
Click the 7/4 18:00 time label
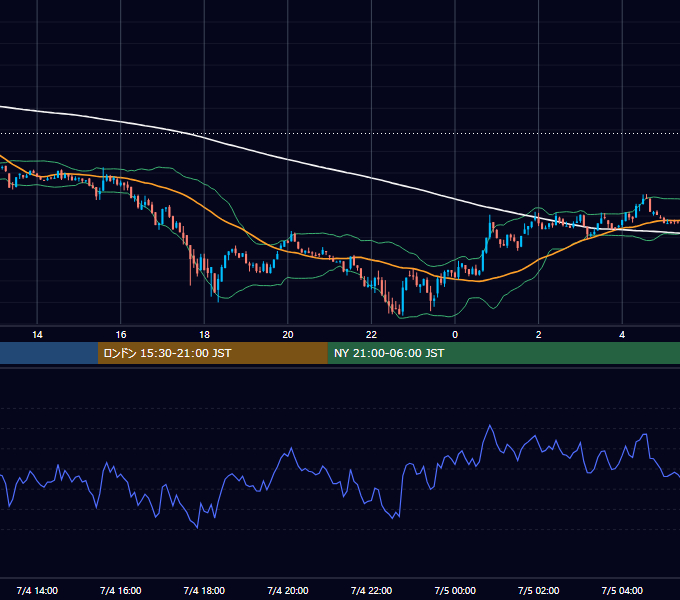[x=204, y=591]
